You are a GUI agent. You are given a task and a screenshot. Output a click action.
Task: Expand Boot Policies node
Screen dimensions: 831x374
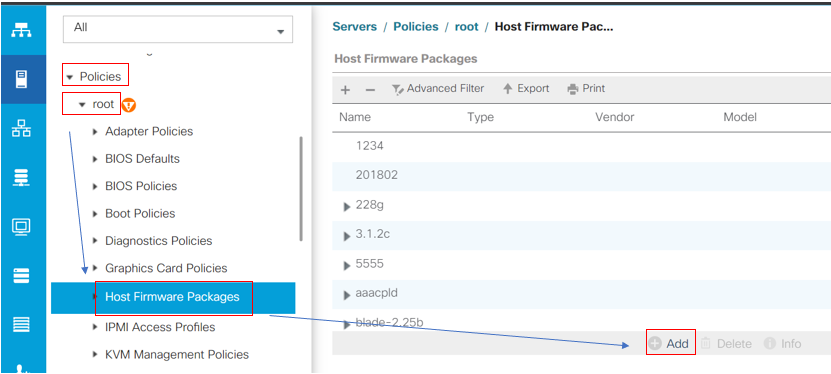(x=95, y=213)
